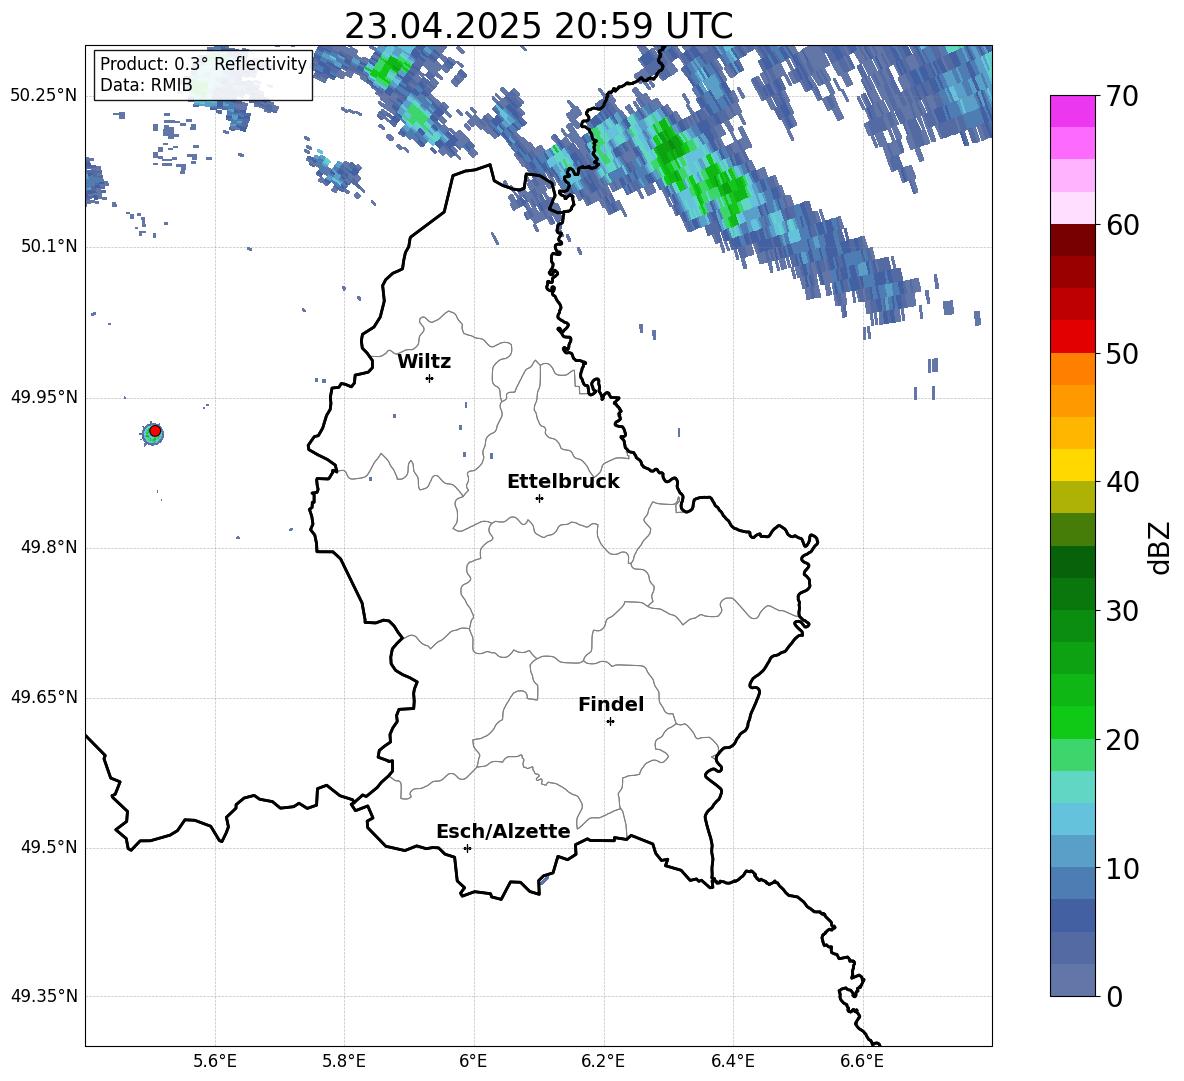Click the 6.6°E longitude label
1184x1081 pixels.
[x=862, y=1061]
